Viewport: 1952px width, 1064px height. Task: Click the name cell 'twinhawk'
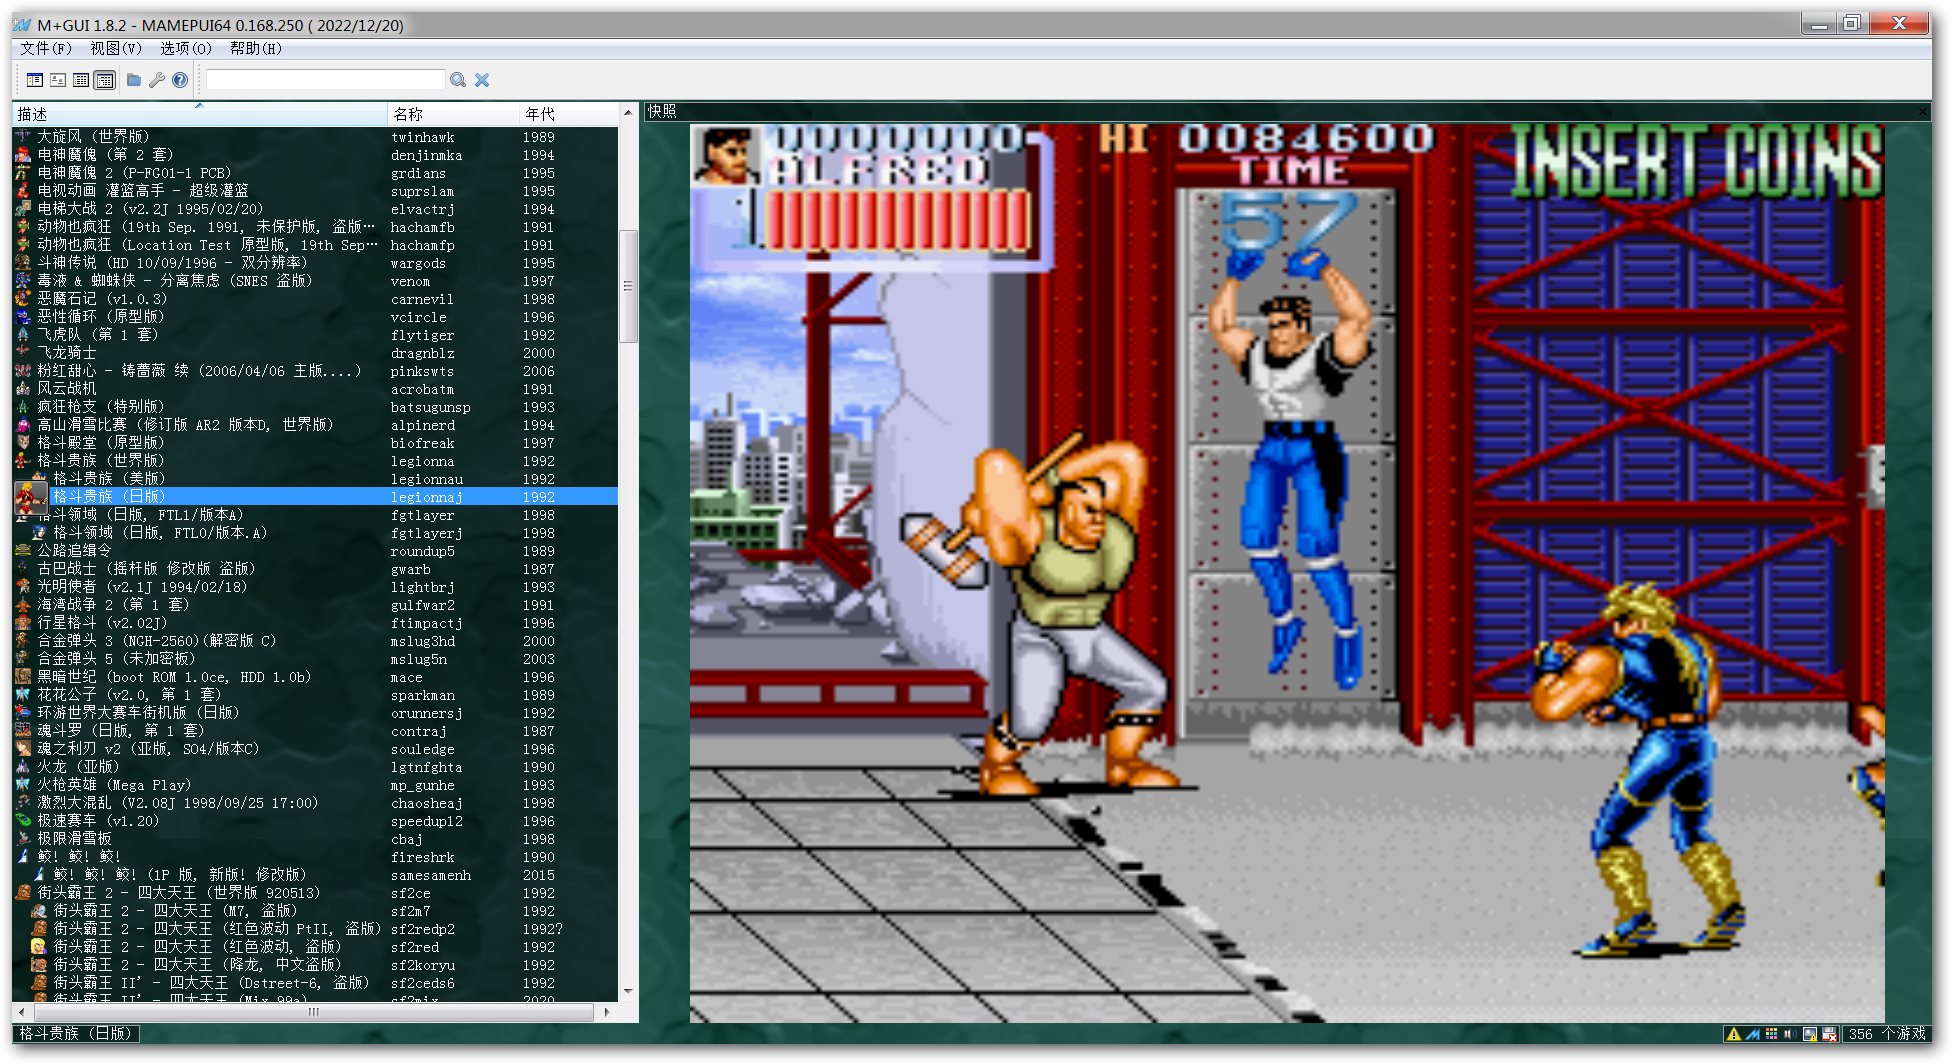[422, 137]
